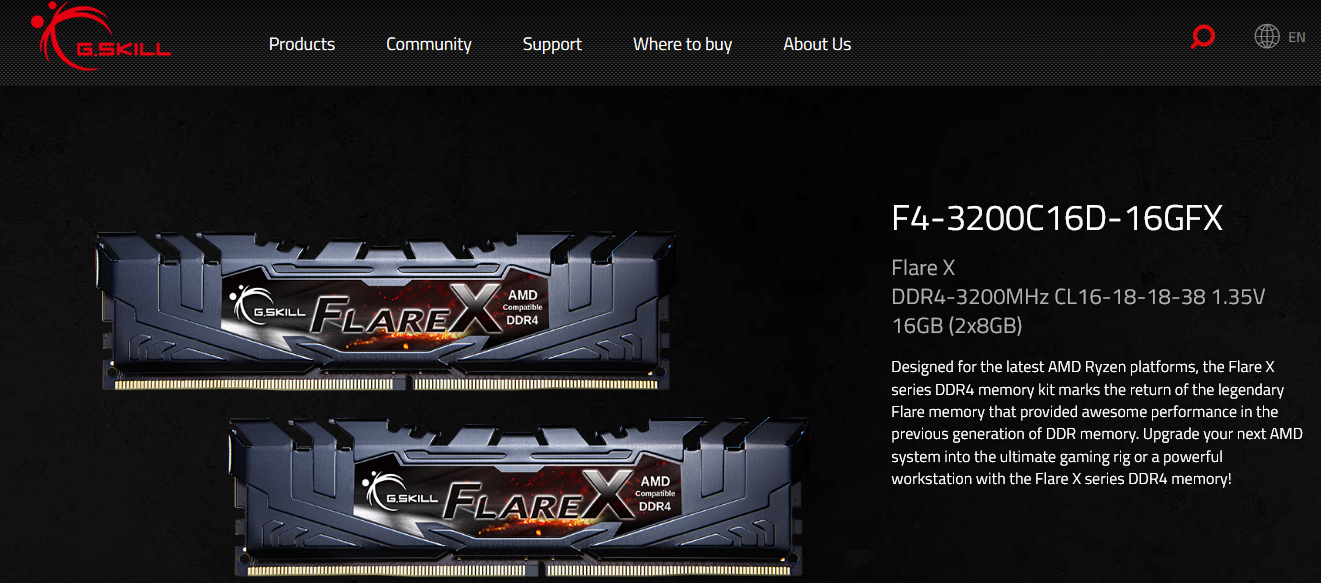Click the Flare X series name

point(923,268)
